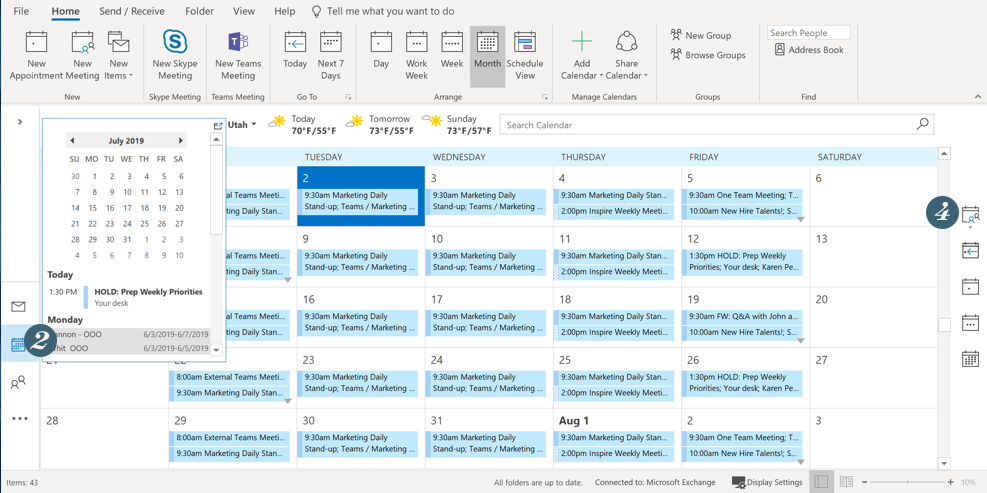Start a New Teams Meeting
The width and height of the screenshot is (987, 493).
pos(238,55)
